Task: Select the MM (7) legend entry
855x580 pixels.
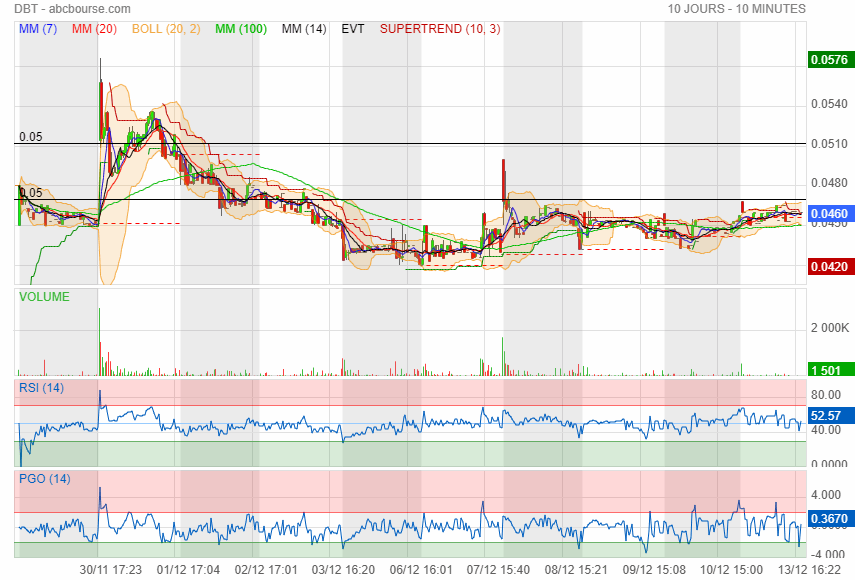Action: tap(38, 29)
